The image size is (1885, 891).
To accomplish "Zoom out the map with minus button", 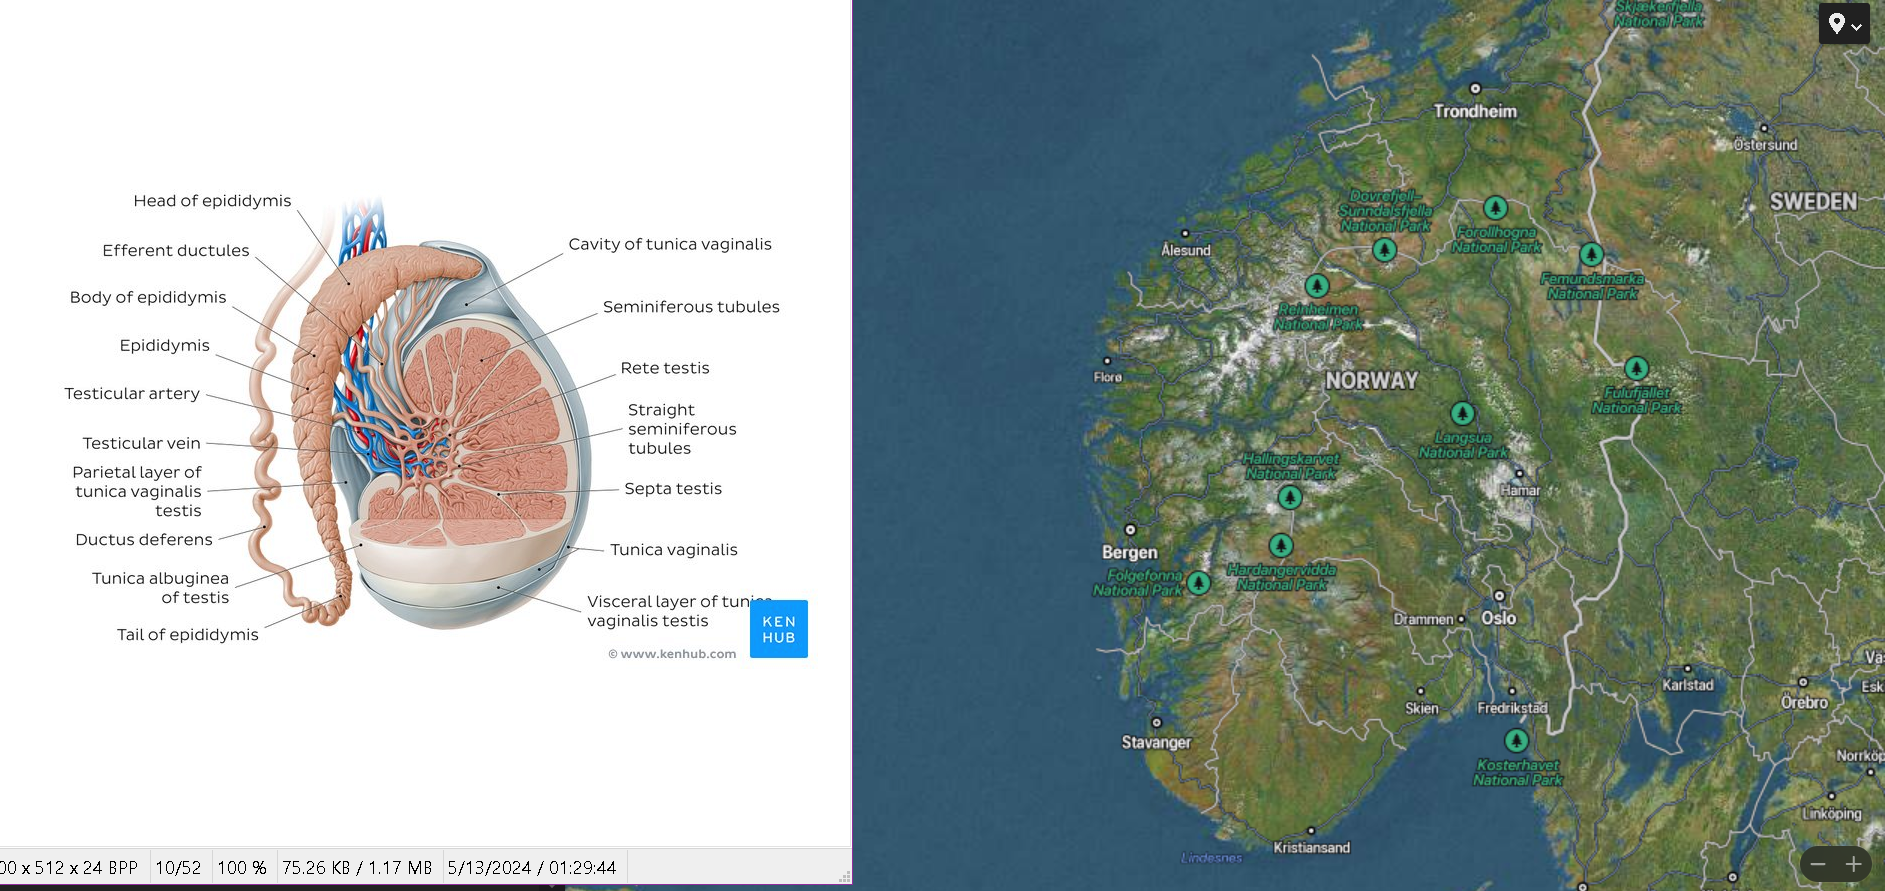I will (1818, 864).
